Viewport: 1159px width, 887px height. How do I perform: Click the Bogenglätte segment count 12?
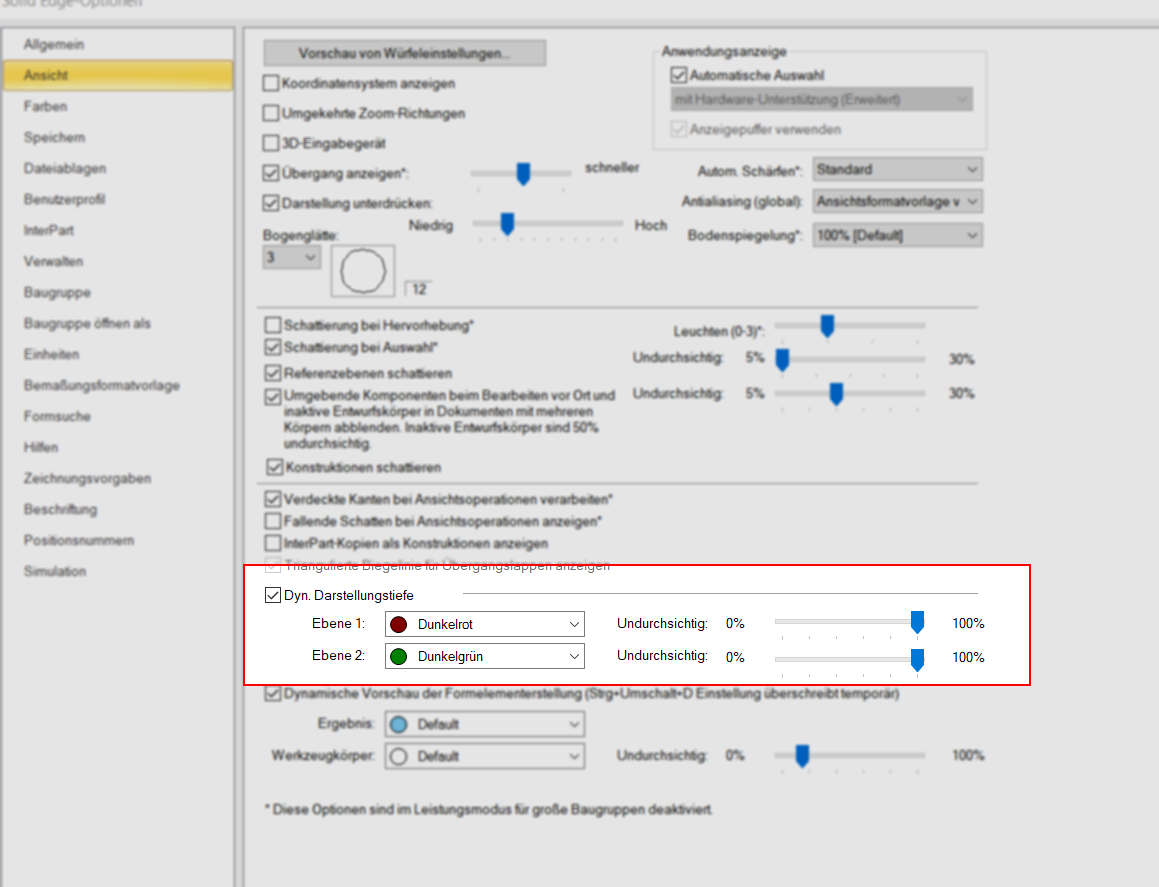(419, 289)
